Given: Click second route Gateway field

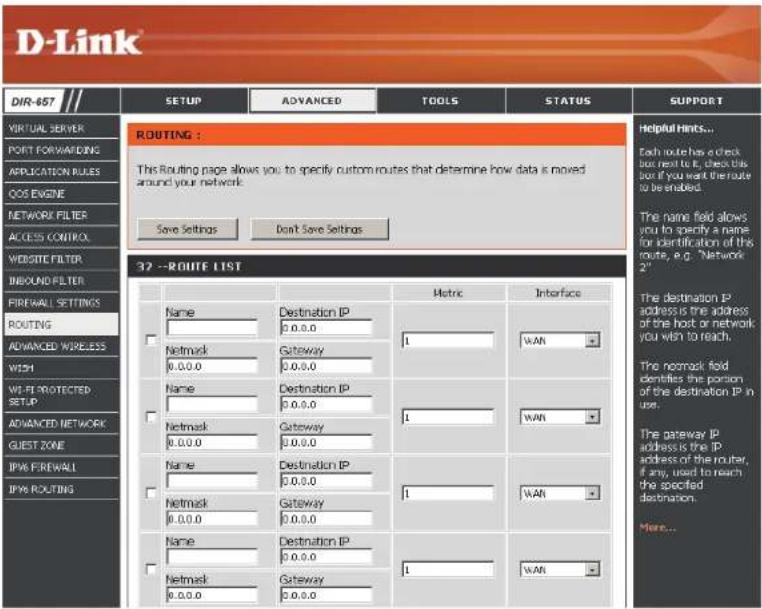Looking at the screenshot, I should tap(326, 442).
